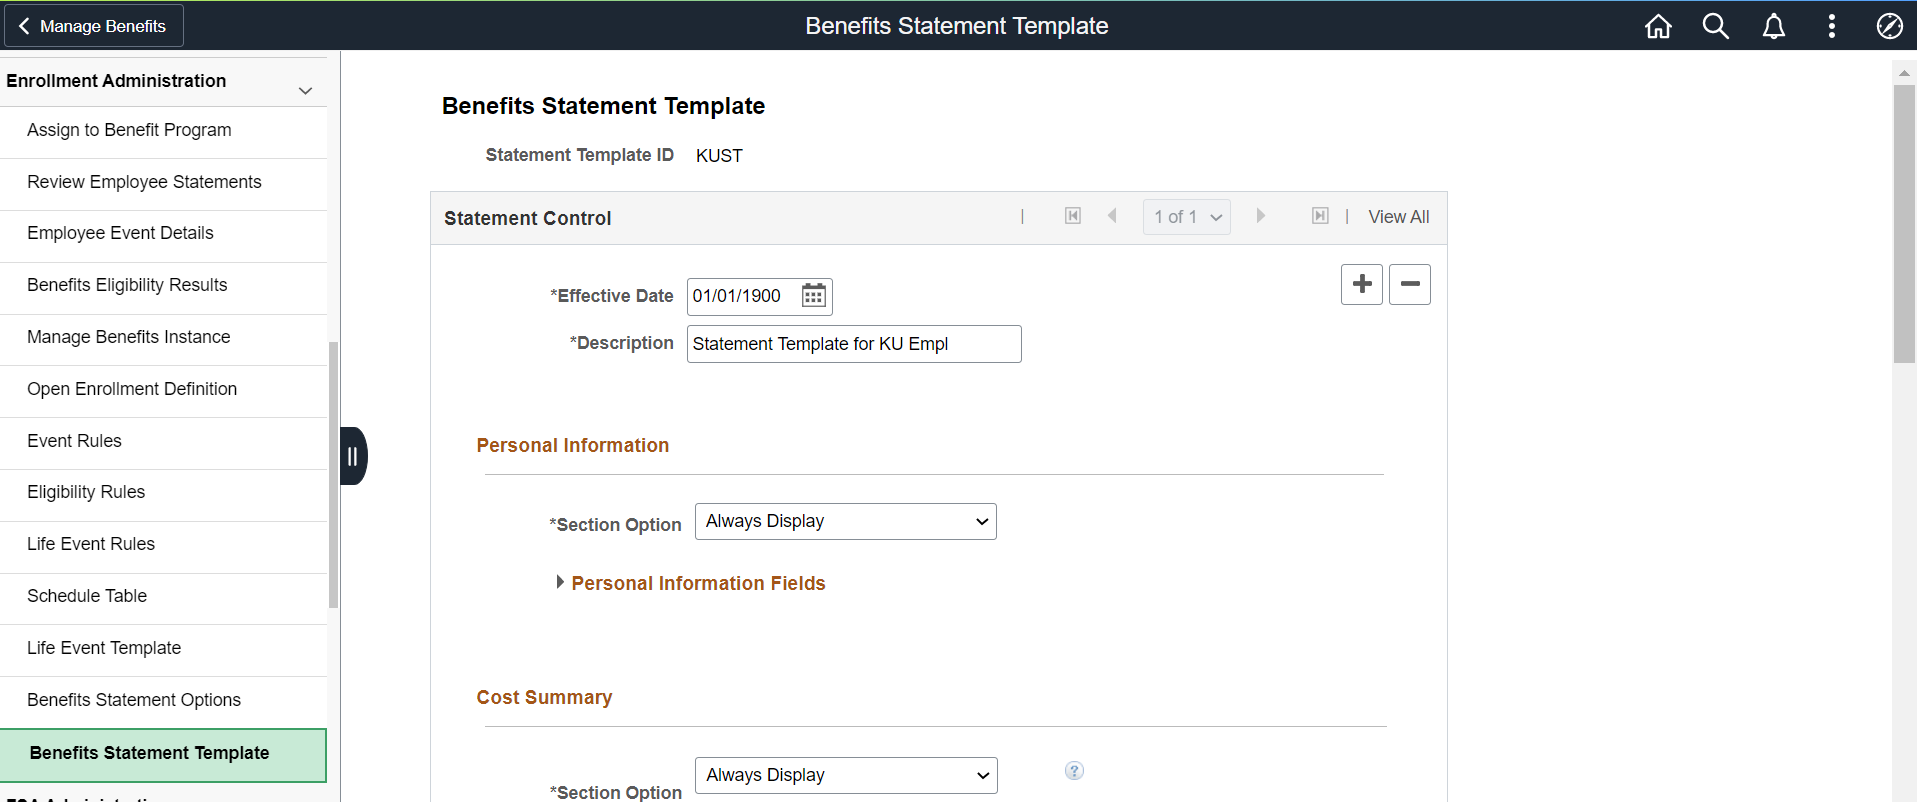Screen dimensions: 1917x802
Task: Open Personal Information Section Option dropdown
Action: tap(845, 522)
